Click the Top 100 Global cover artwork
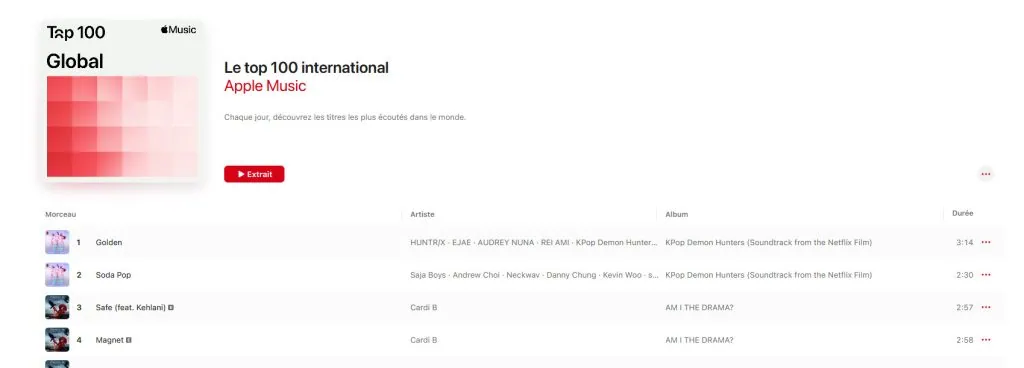1024x368 pixels. 122,100
